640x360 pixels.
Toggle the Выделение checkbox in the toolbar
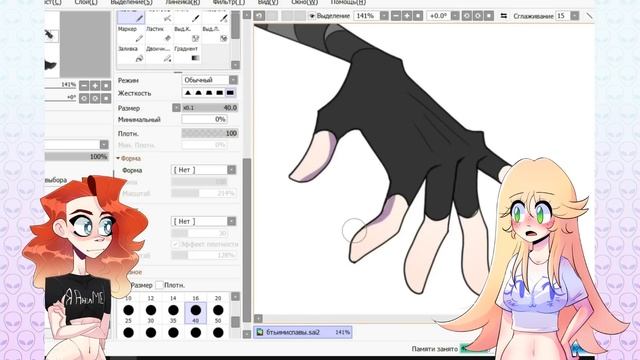click(x=312, y=16)
